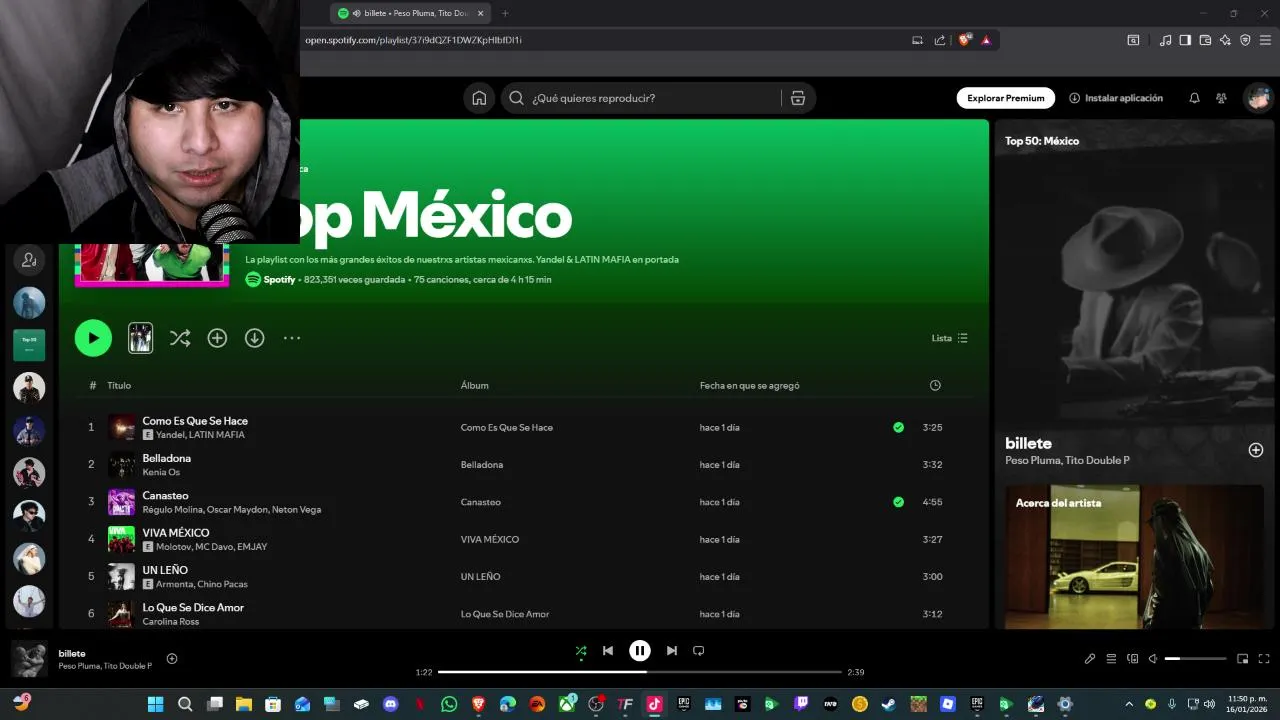
Task: Click the now playing billete cover thumbnail
Action: 29,659
